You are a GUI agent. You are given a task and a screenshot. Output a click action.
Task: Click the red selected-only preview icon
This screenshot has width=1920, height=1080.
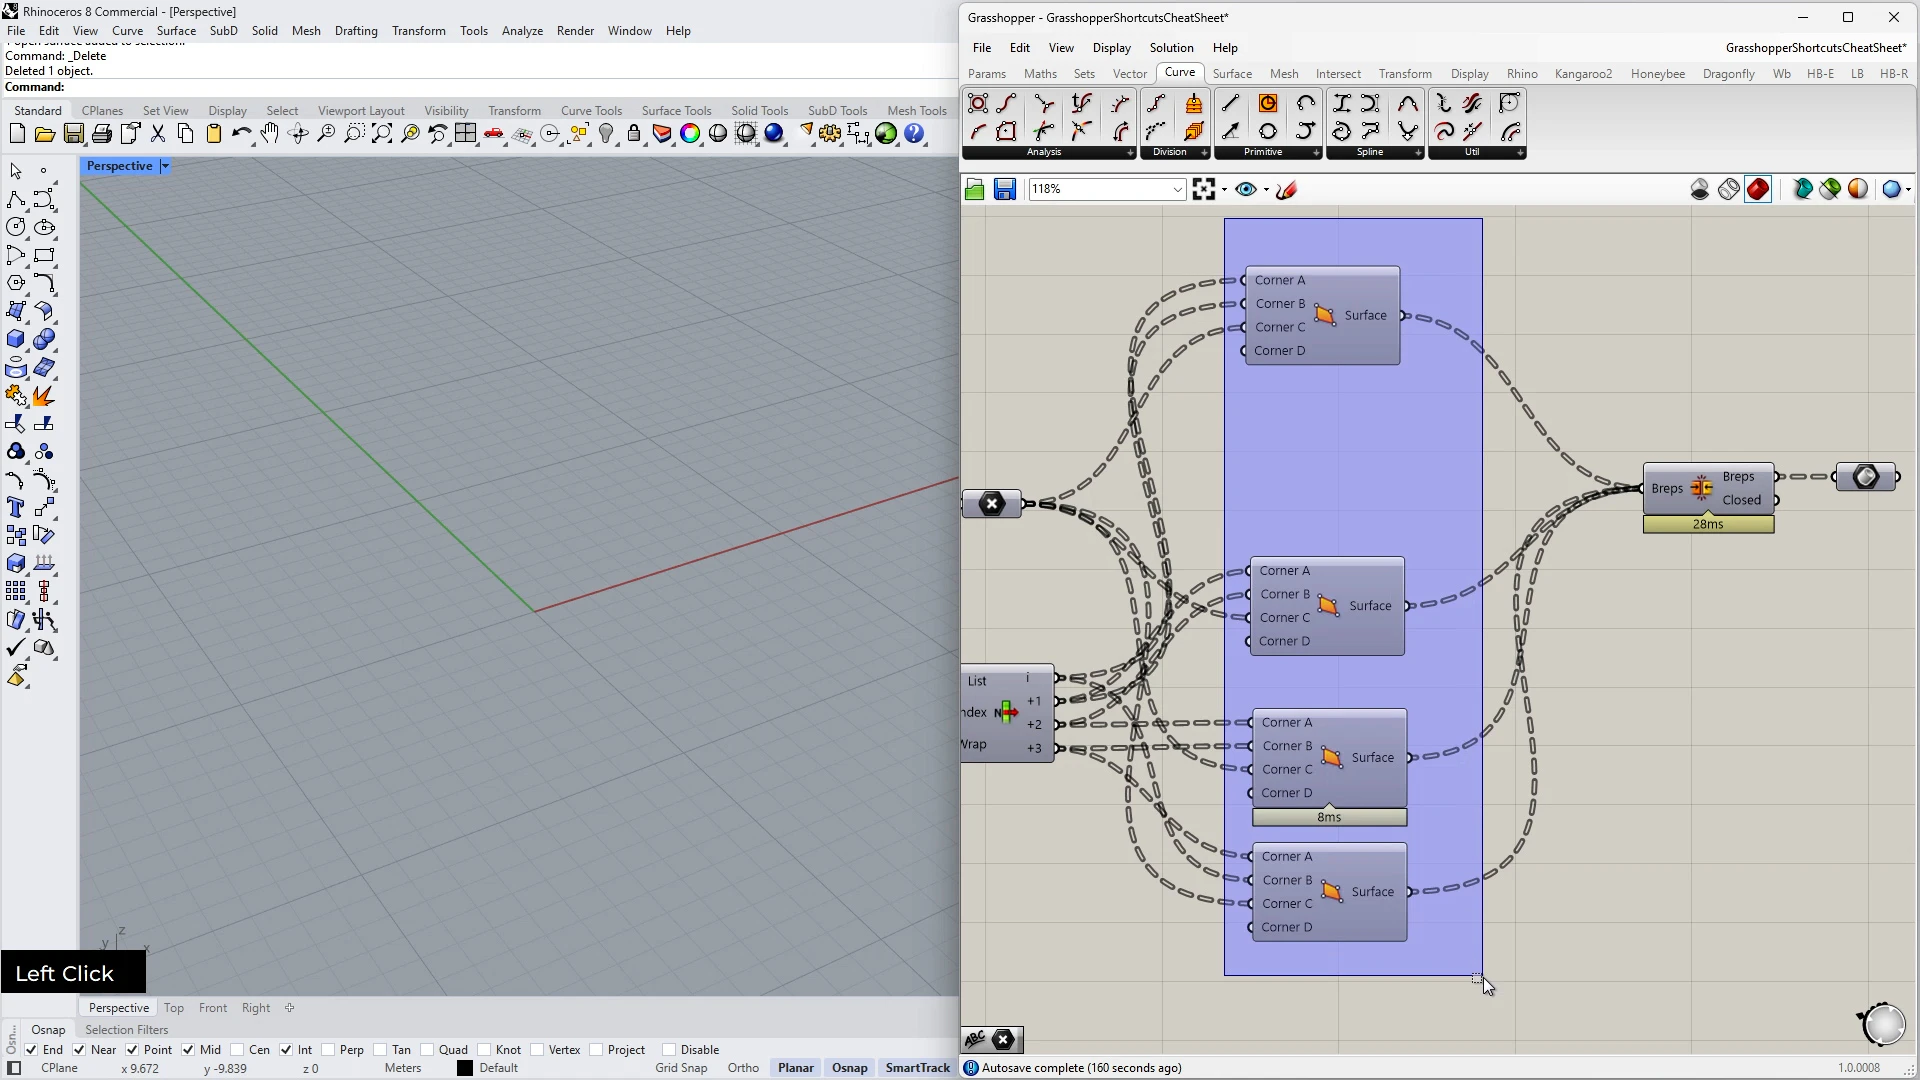(1758, 190)
